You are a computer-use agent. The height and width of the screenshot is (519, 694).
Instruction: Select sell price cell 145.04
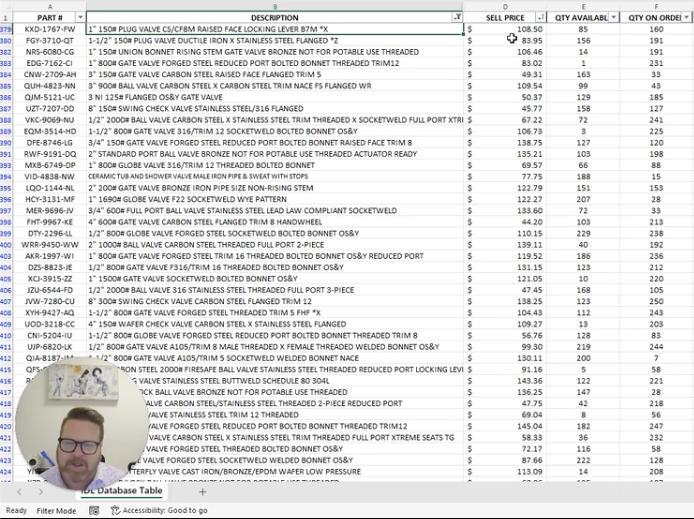505,426
